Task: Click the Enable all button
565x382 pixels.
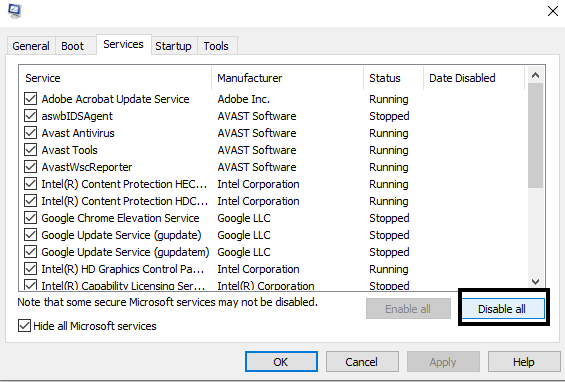Action: [408, 309]
